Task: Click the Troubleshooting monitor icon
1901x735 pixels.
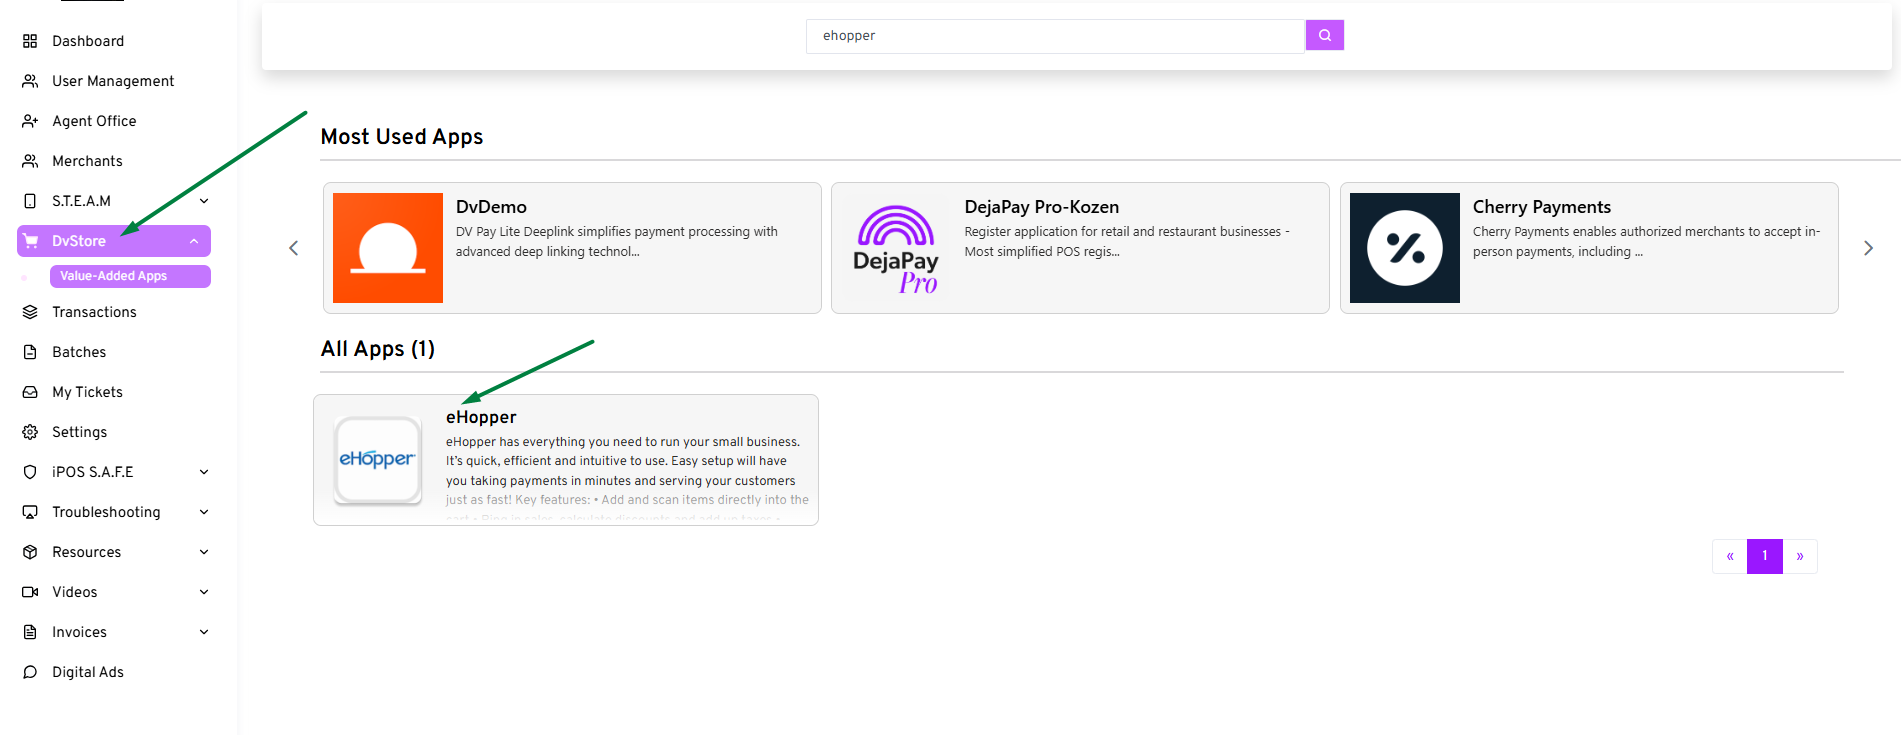Action: tap(30, 512)
